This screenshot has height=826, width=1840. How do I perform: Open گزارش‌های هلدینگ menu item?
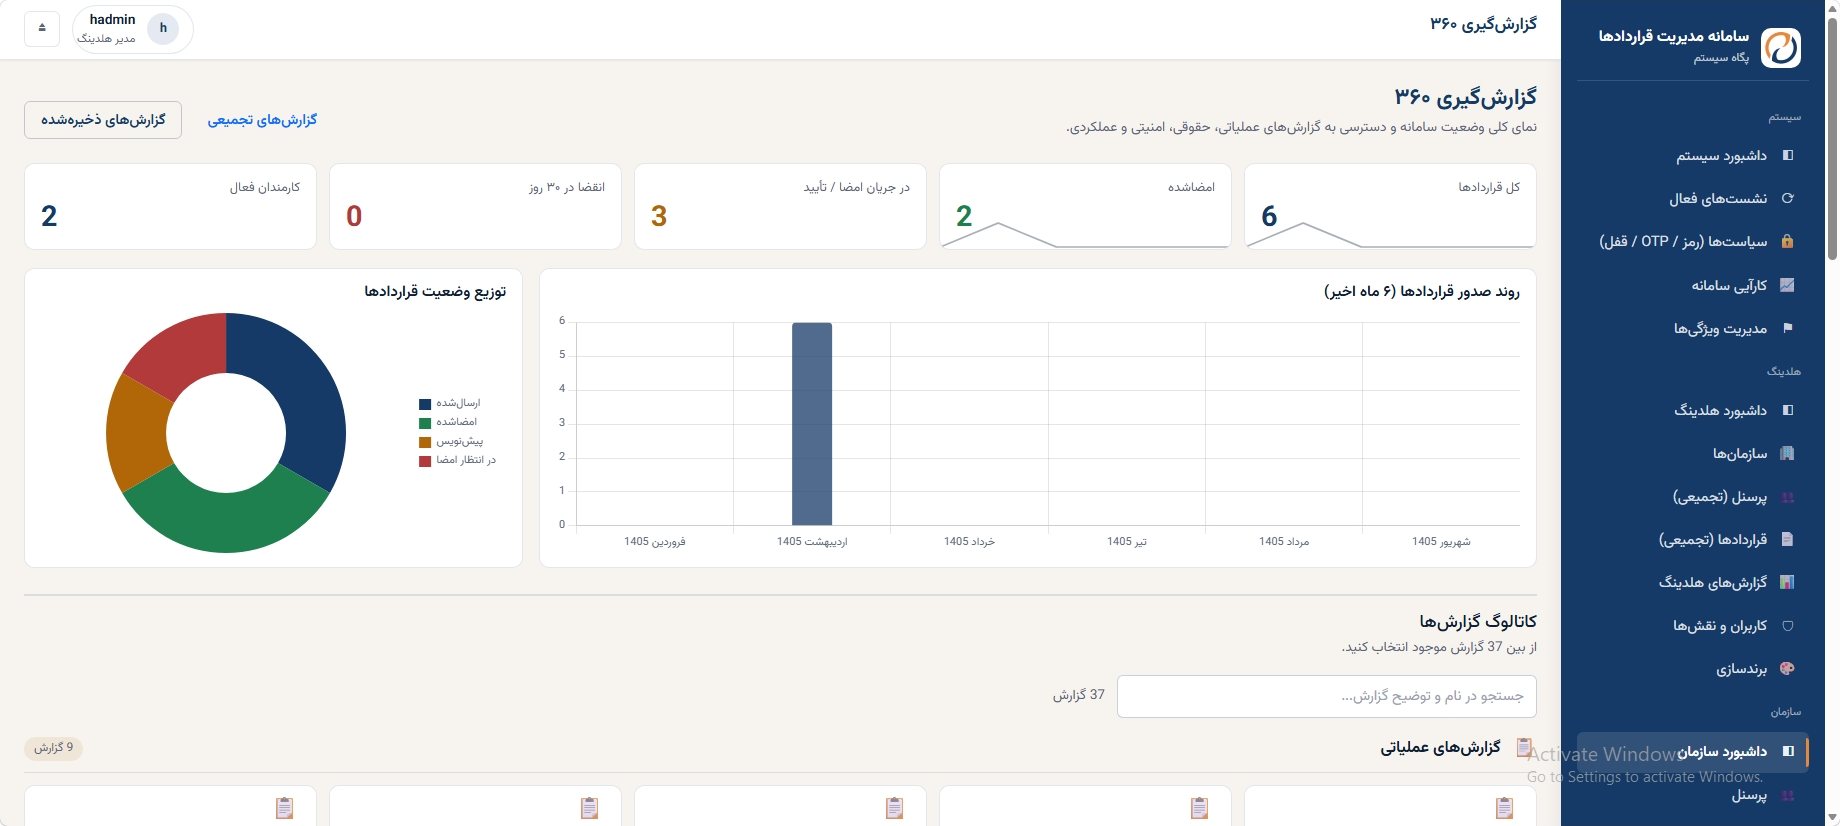(x=1692, y=582)
